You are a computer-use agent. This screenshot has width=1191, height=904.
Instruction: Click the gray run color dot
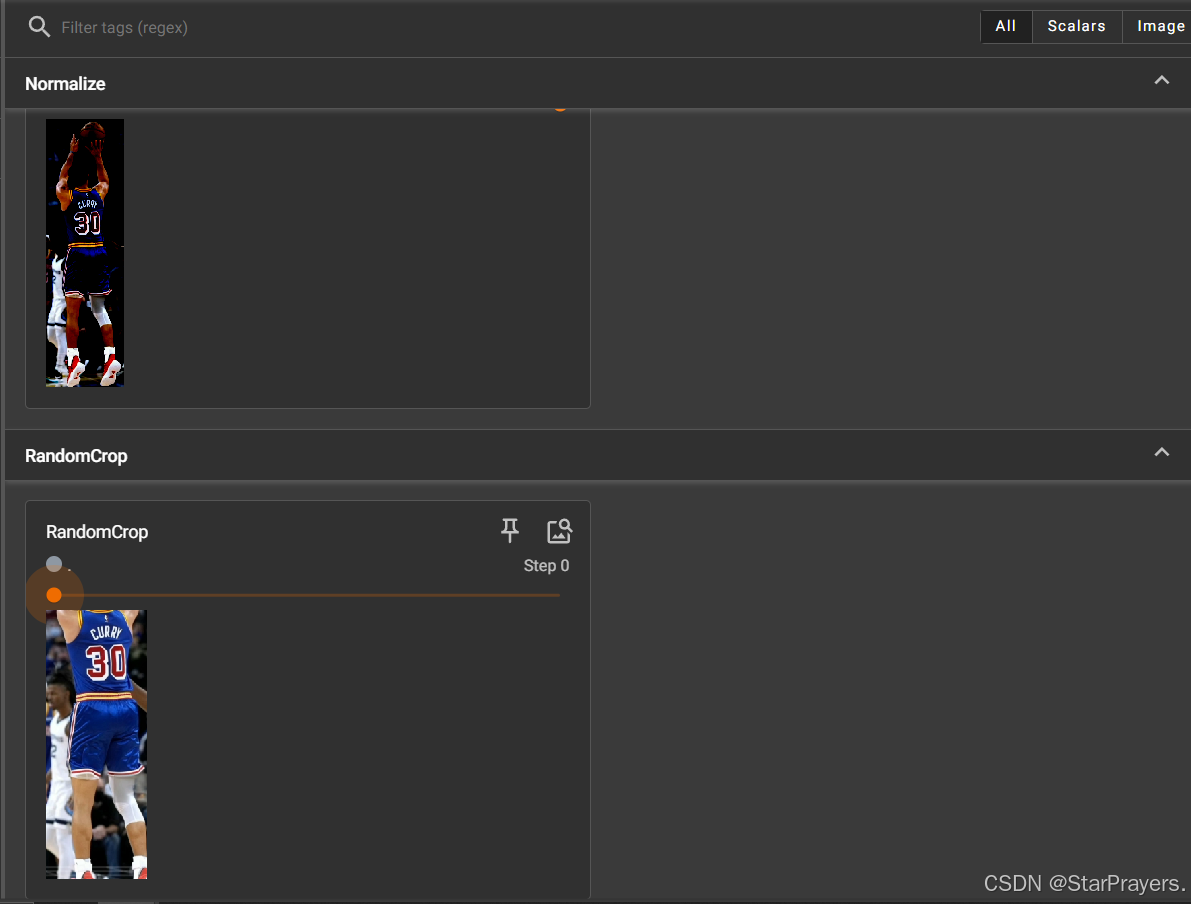tap(54, 564)
